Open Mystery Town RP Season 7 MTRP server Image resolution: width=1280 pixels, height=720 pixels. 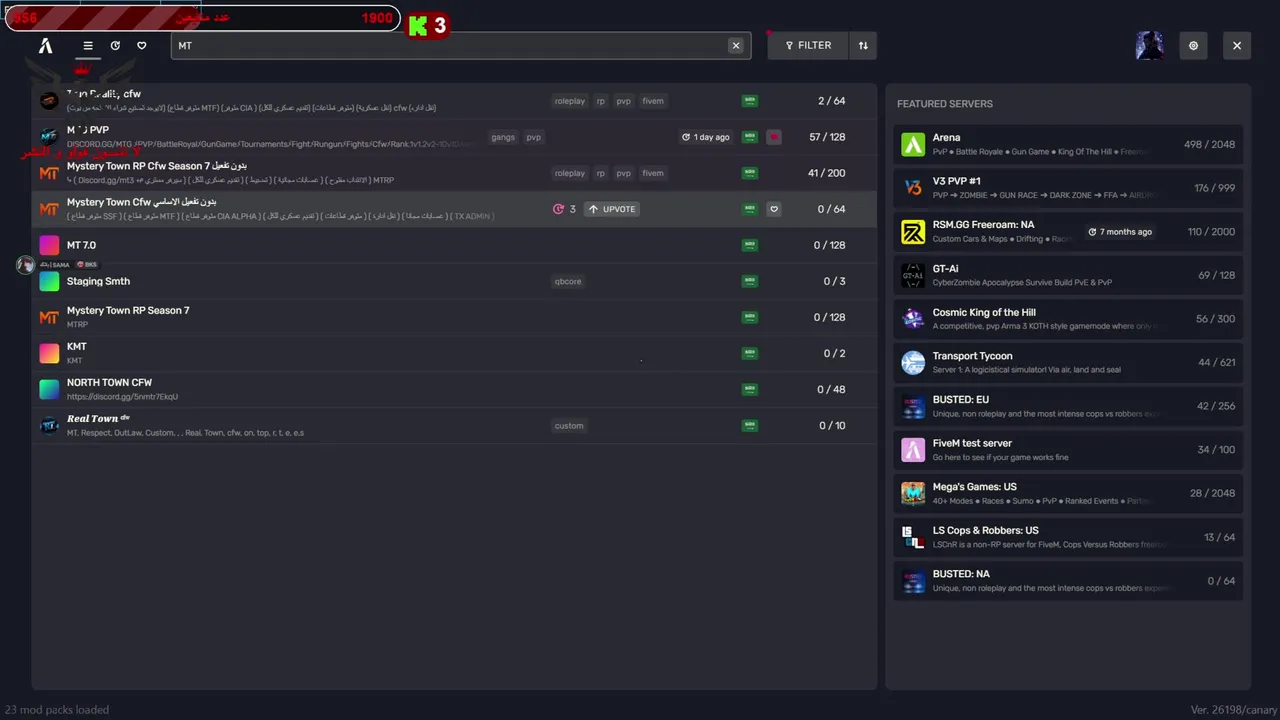[x=454, y=317]
